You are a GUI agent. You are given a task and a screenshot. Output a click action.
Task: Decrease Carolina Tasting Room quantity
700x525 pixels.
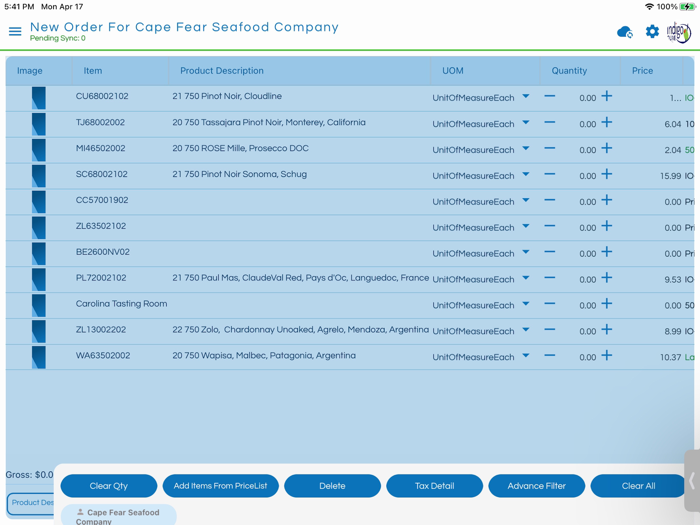[x=550, y=303]
